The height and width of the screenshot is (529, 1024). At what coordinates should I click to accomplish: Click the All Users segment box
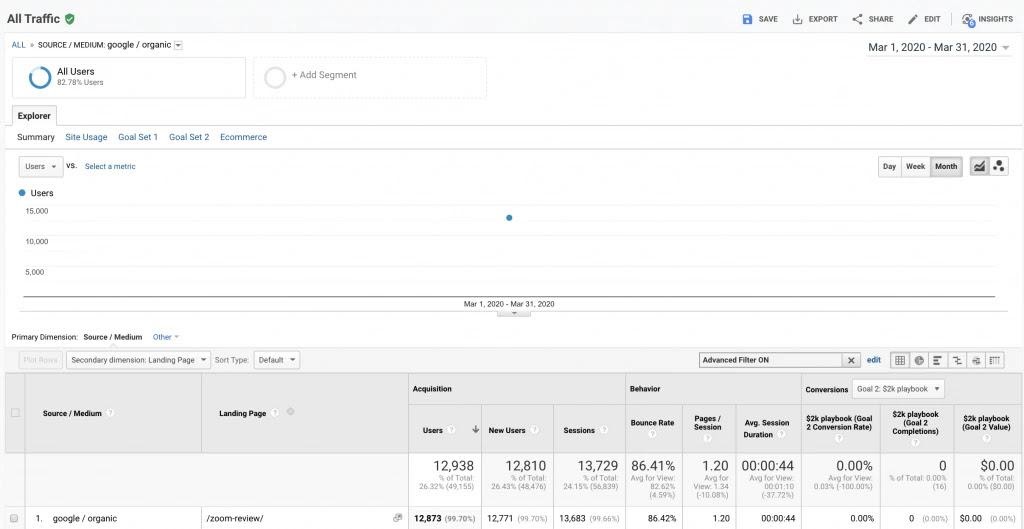pyautogui.click(x=129, y=78)
